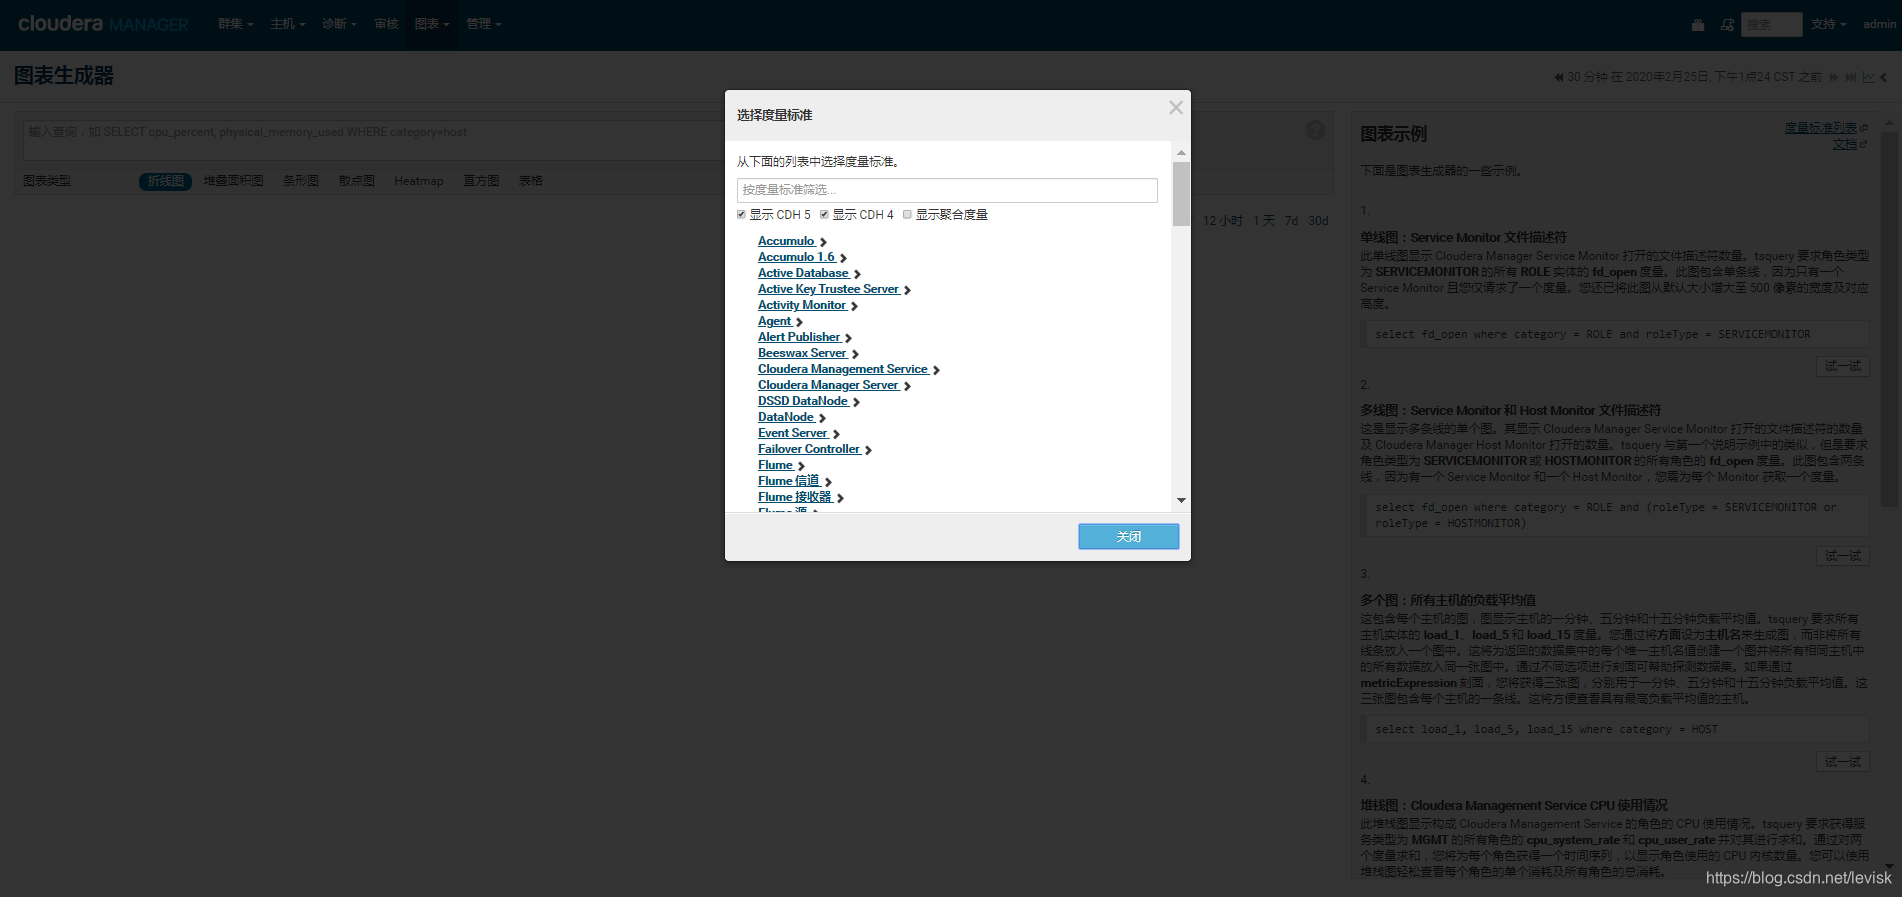
Task: Close the metric selection dialog with X
Action: [x=1176, y=108]
